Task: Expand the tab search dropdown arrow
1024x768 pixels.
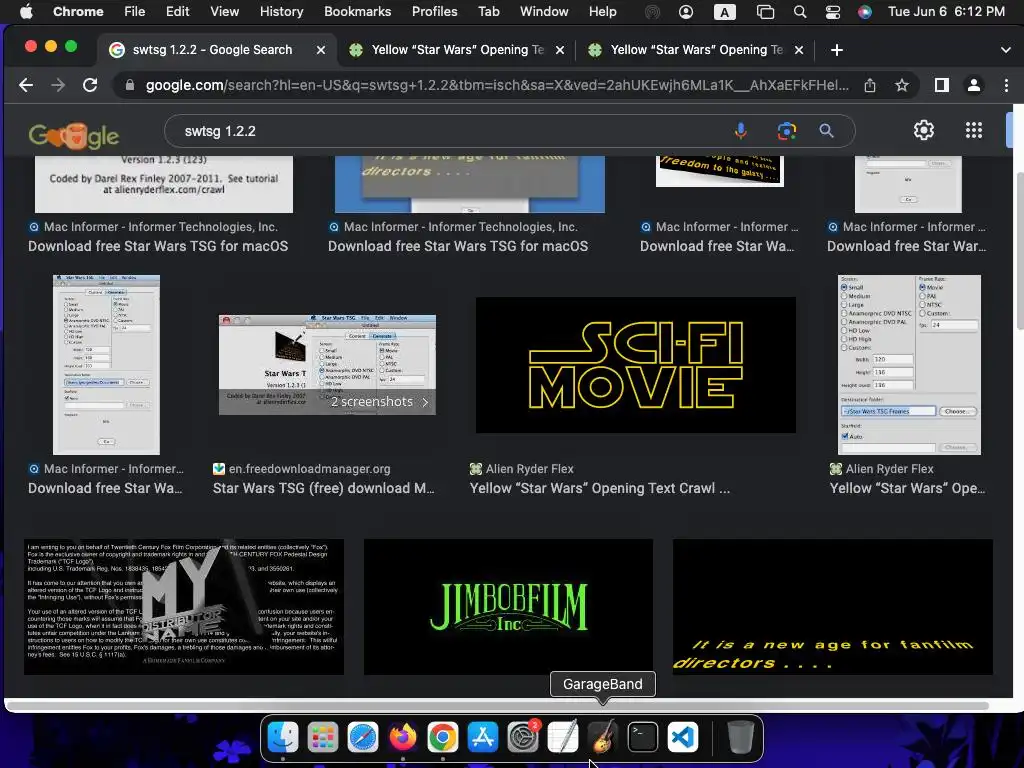Action: tap(1006, 50)
